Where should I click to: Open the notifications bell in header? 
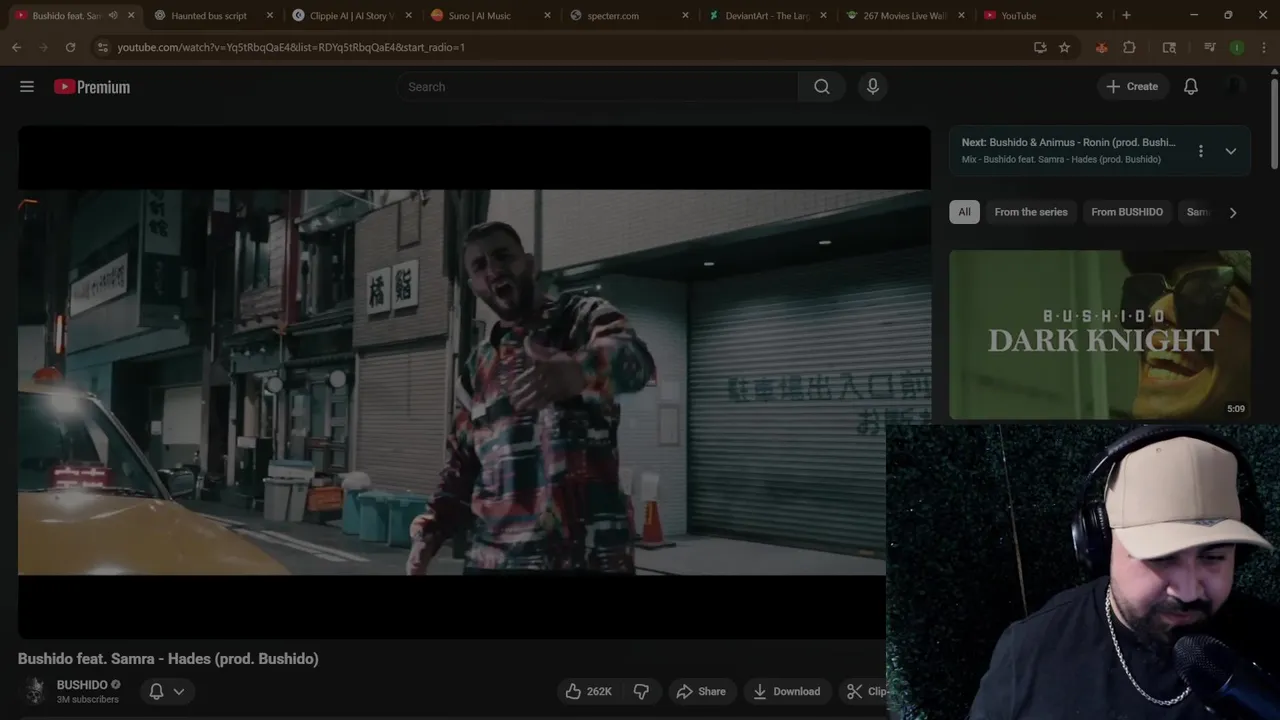[1191, 87]
